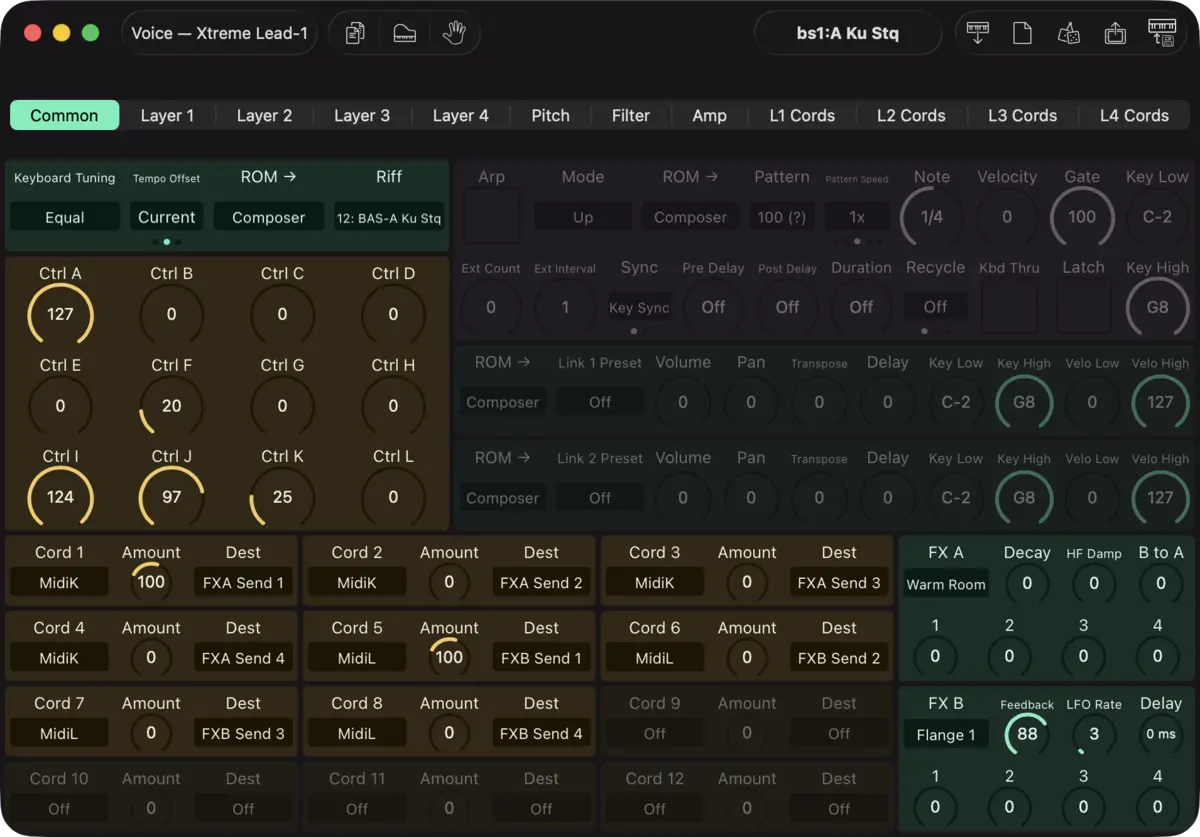Open the Amp tab

[710, 115]
